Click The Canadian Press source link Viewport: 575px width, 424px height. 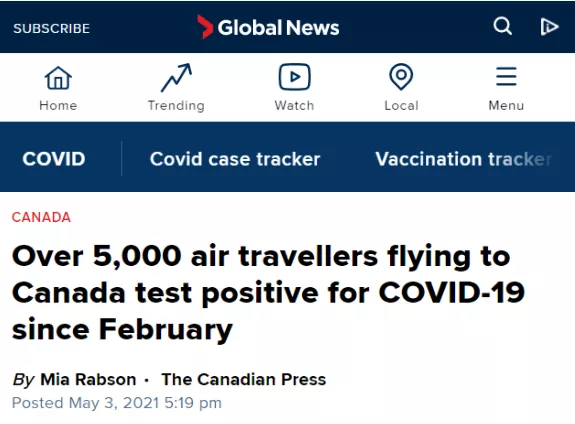point(243,379)
